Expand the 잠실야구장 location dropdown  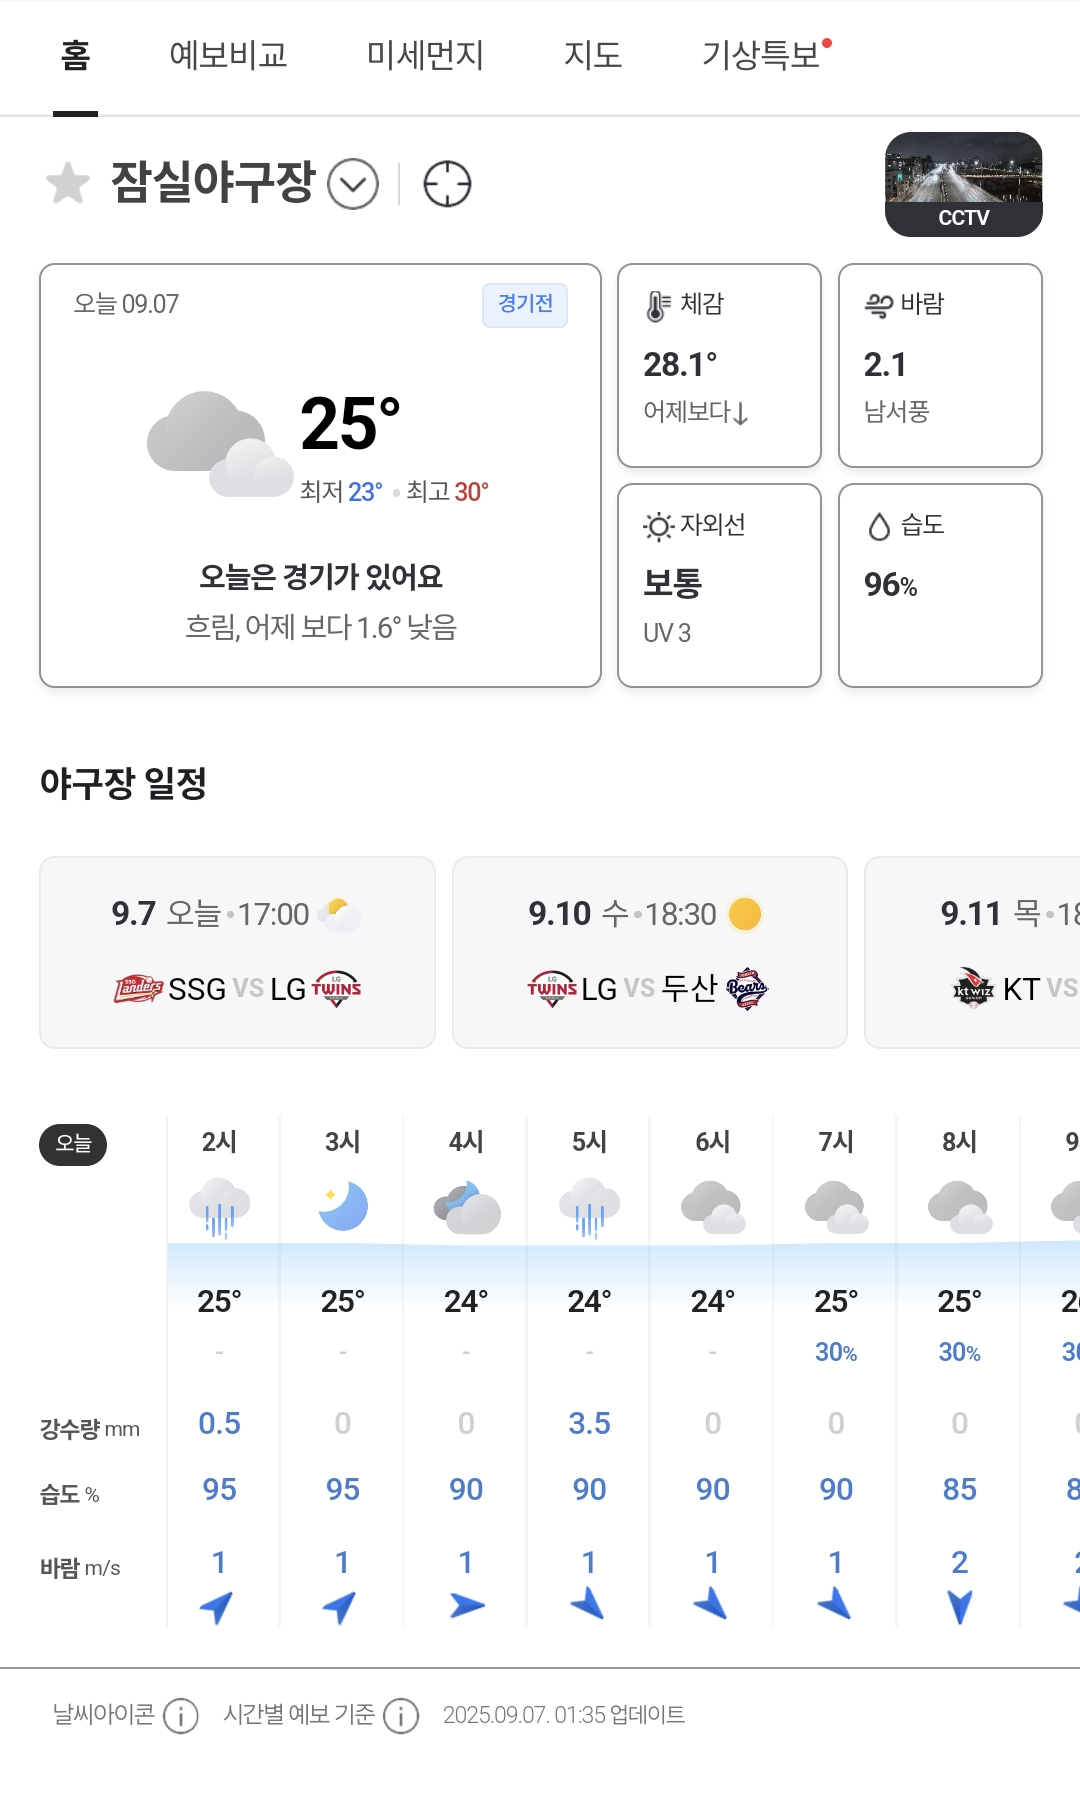coord(353,184)
